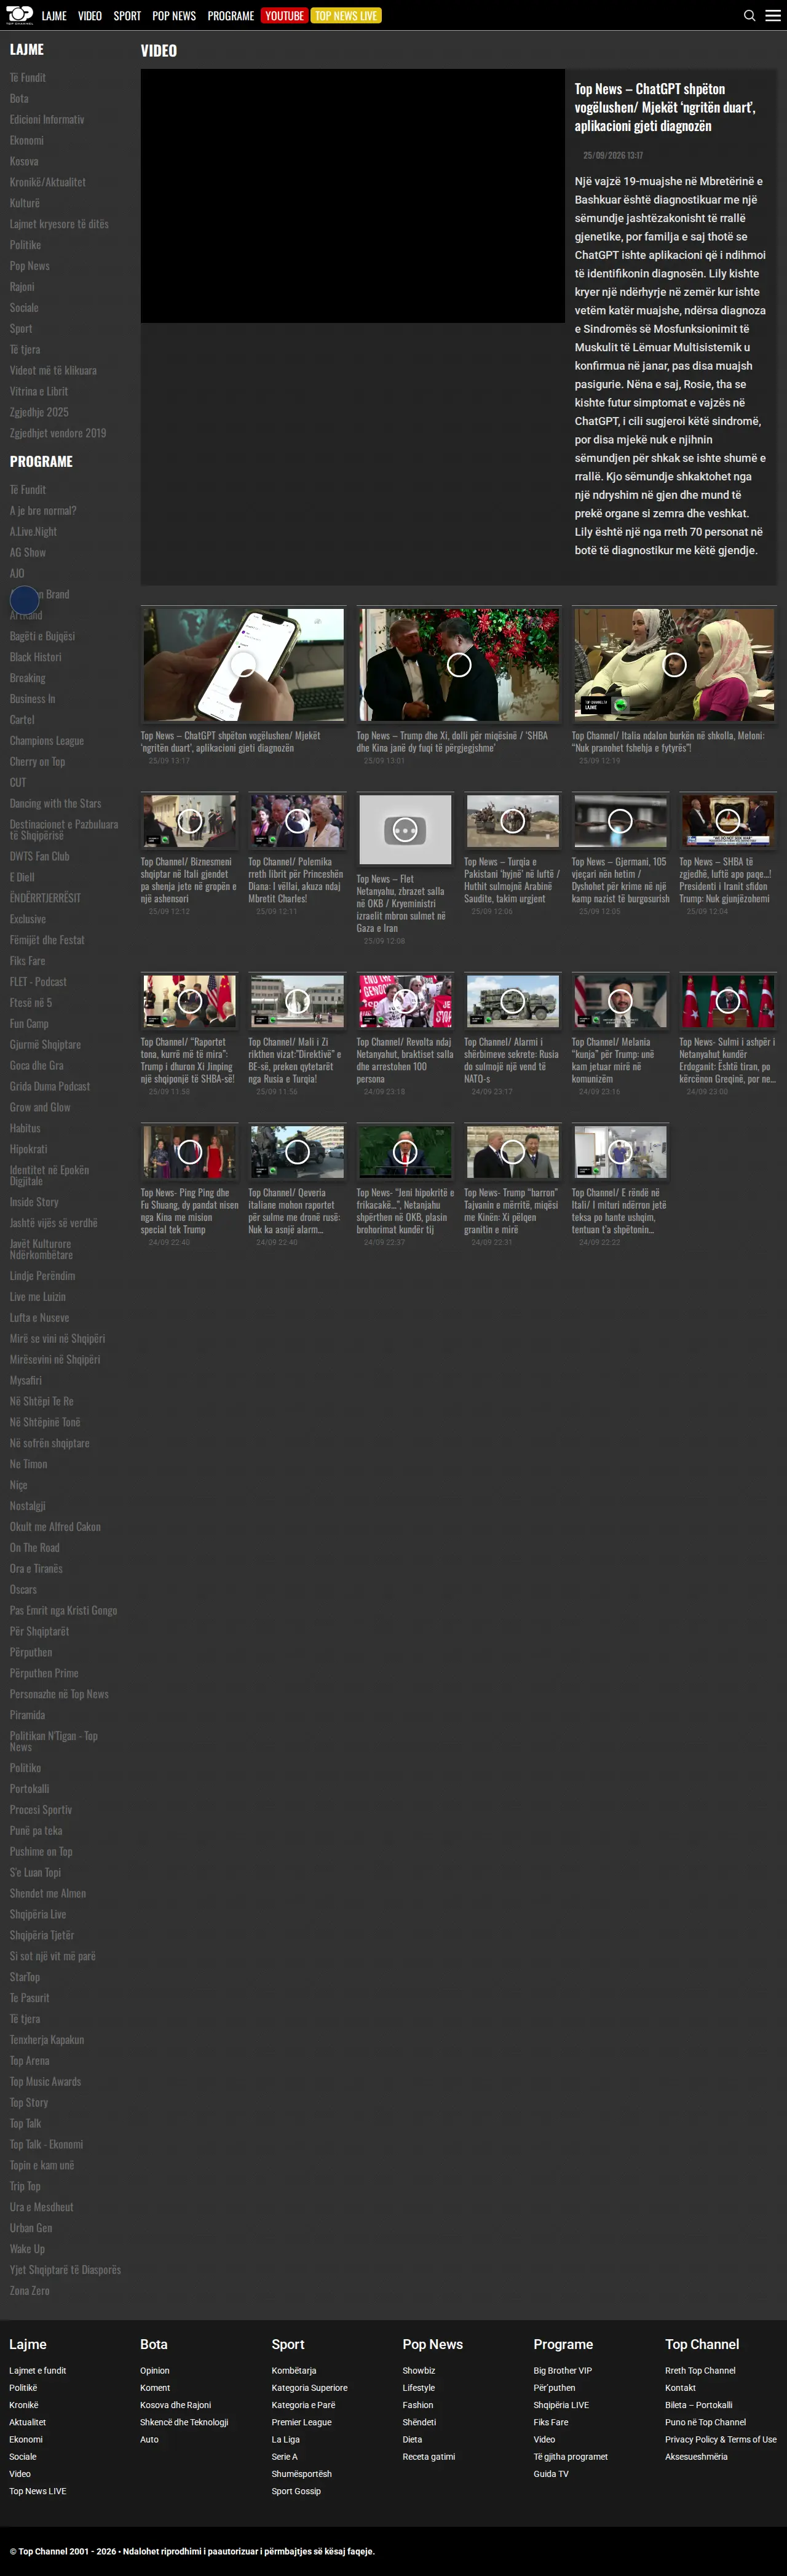Open Champions League programme link
Viewport: 787px width, 2576px height.
[x=47, y=741]
